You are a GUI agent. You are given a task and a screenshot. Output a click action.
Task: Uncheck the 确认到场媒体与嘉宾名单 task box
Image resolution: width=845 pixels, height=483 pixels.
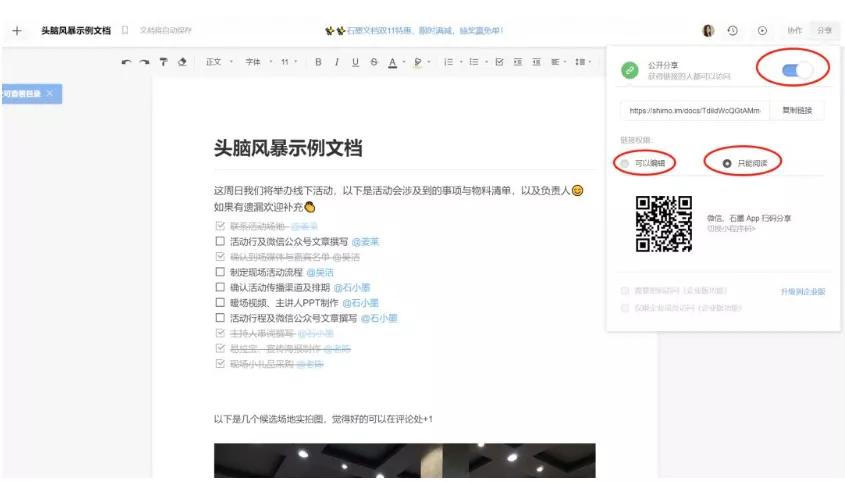(220, 256)
